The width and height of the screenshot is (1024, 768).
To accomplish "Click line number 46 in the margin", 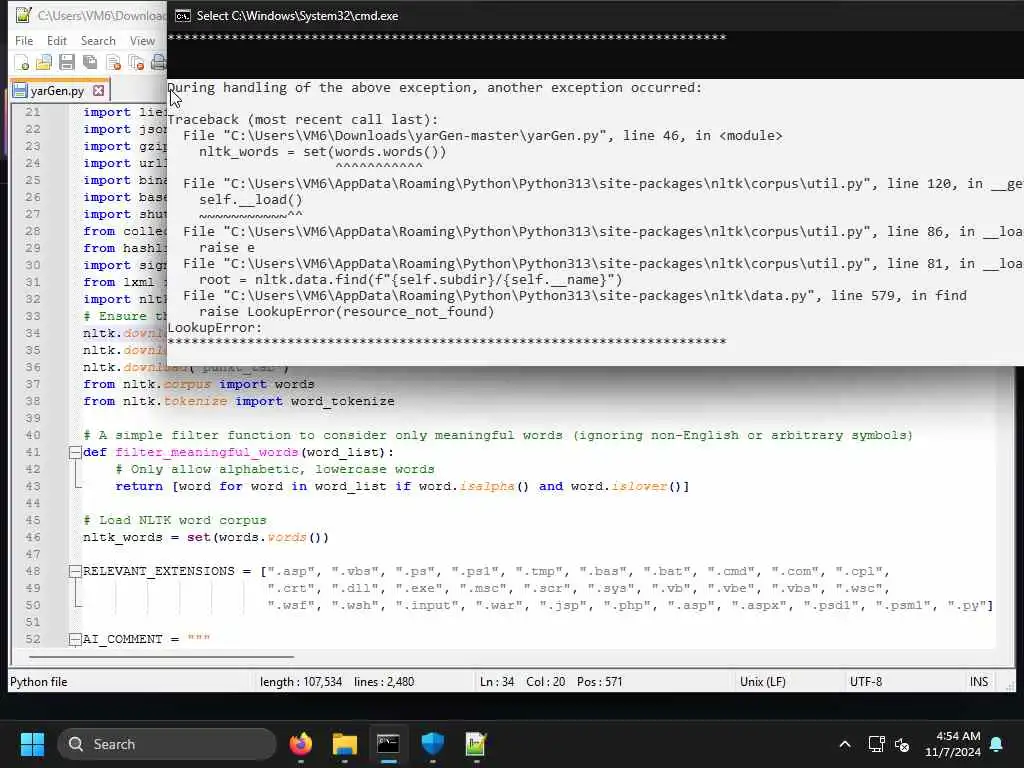I will [33, 537].
